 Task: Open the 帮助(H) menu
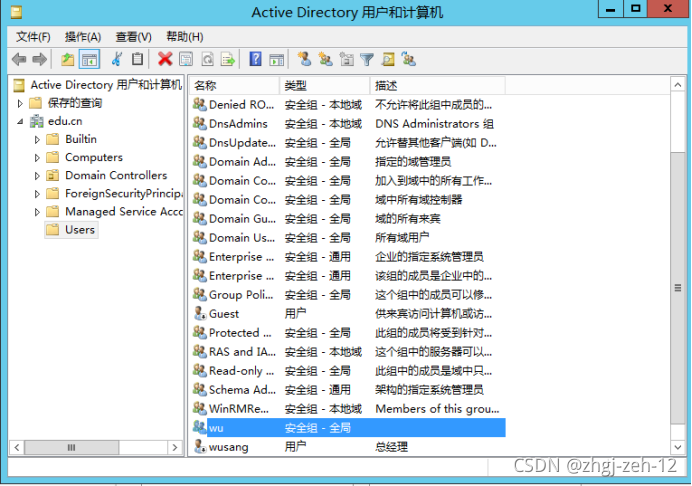coord(184,37)
